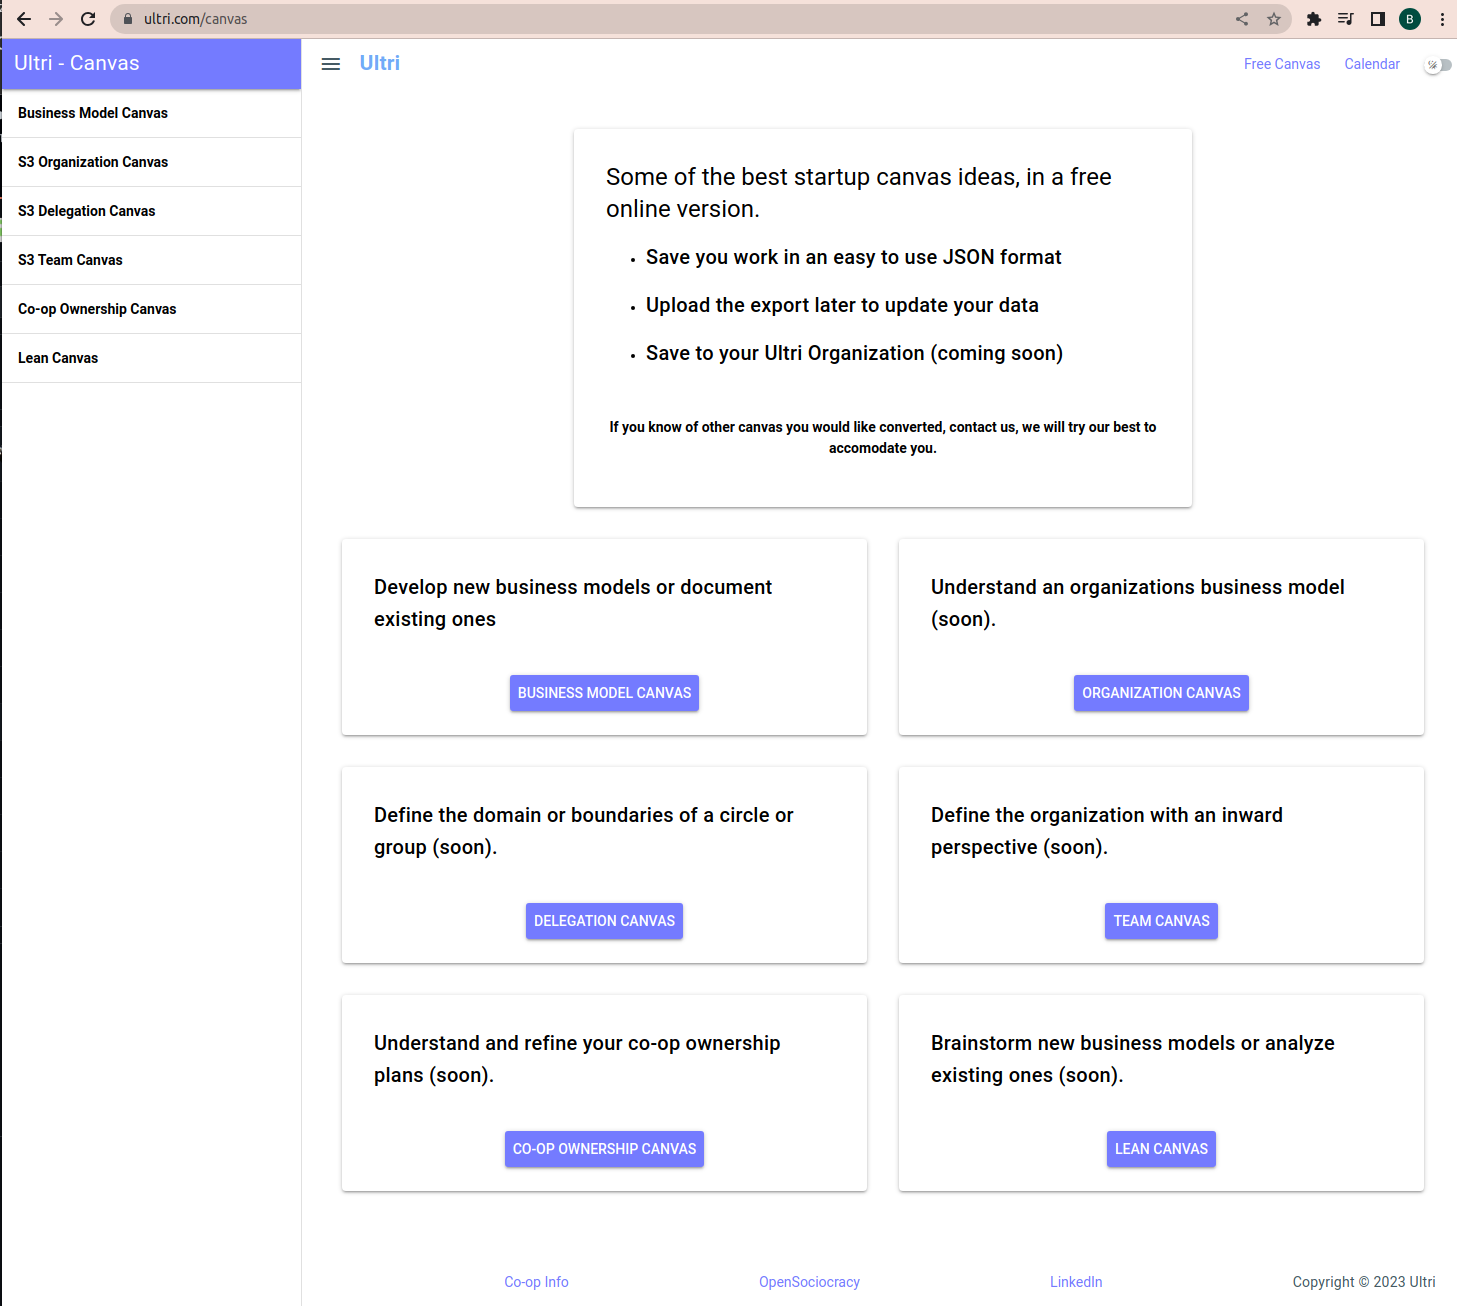Image resolution: width=1457 pixels, height=1306 pixels.
Task: Open the Co-op Info footer link
Action: pyautogui.click(x=536, y=1282)
